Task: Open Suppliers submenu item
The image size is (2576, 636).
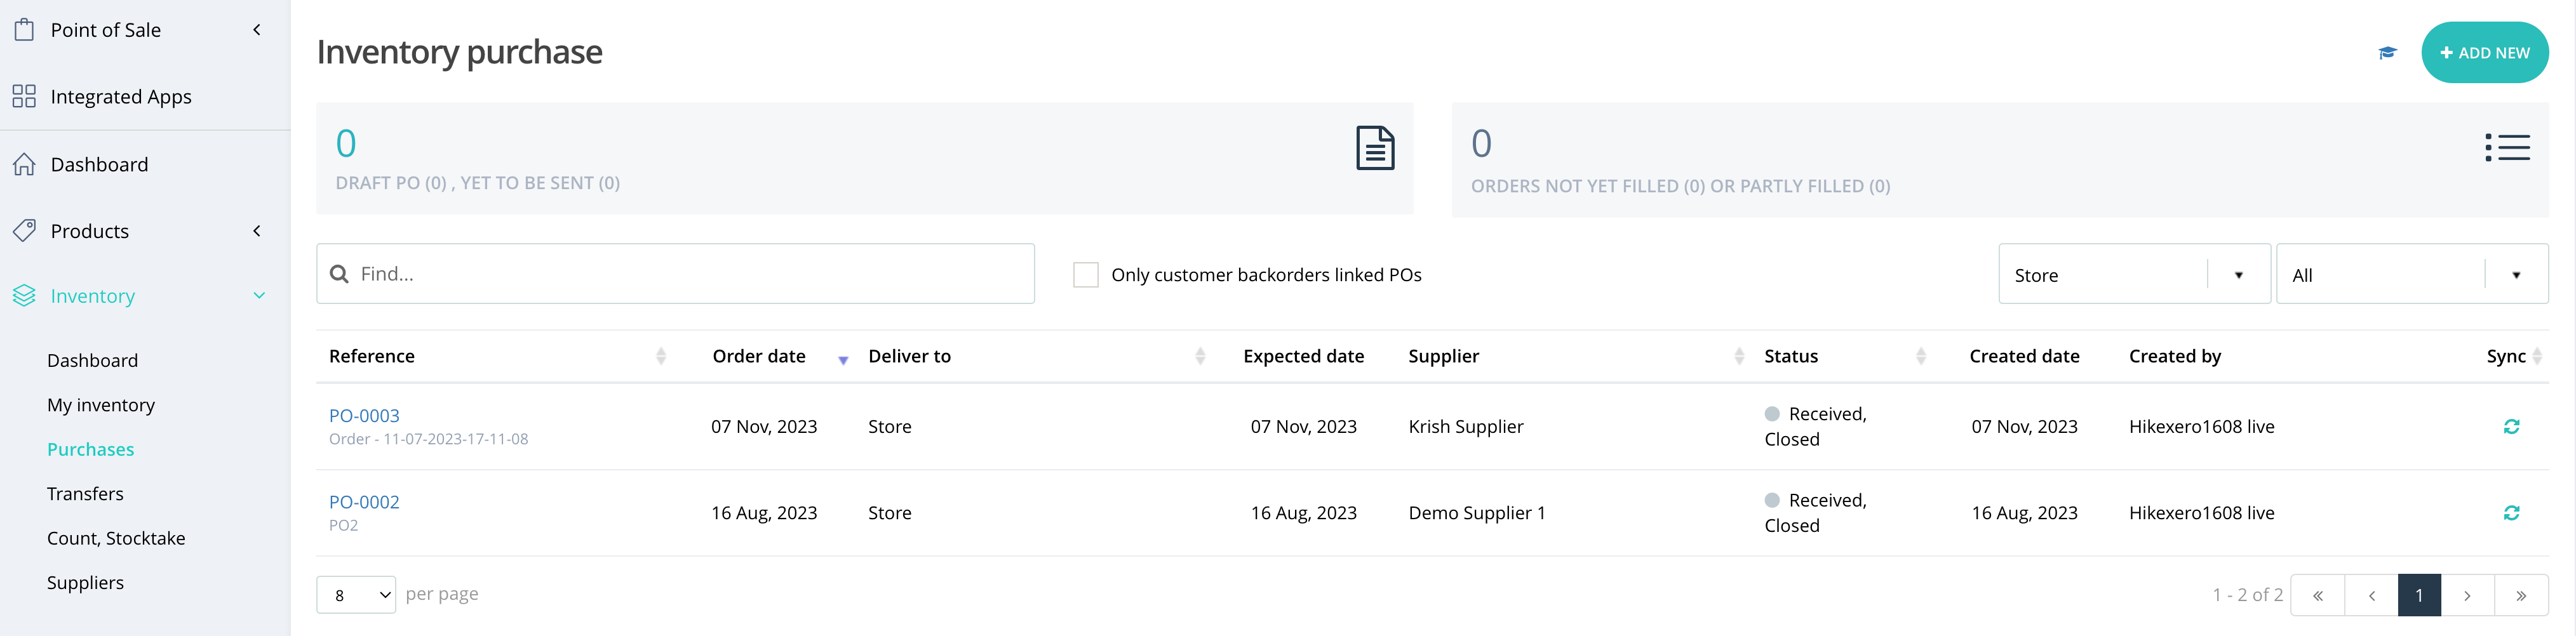Action: 85,583
